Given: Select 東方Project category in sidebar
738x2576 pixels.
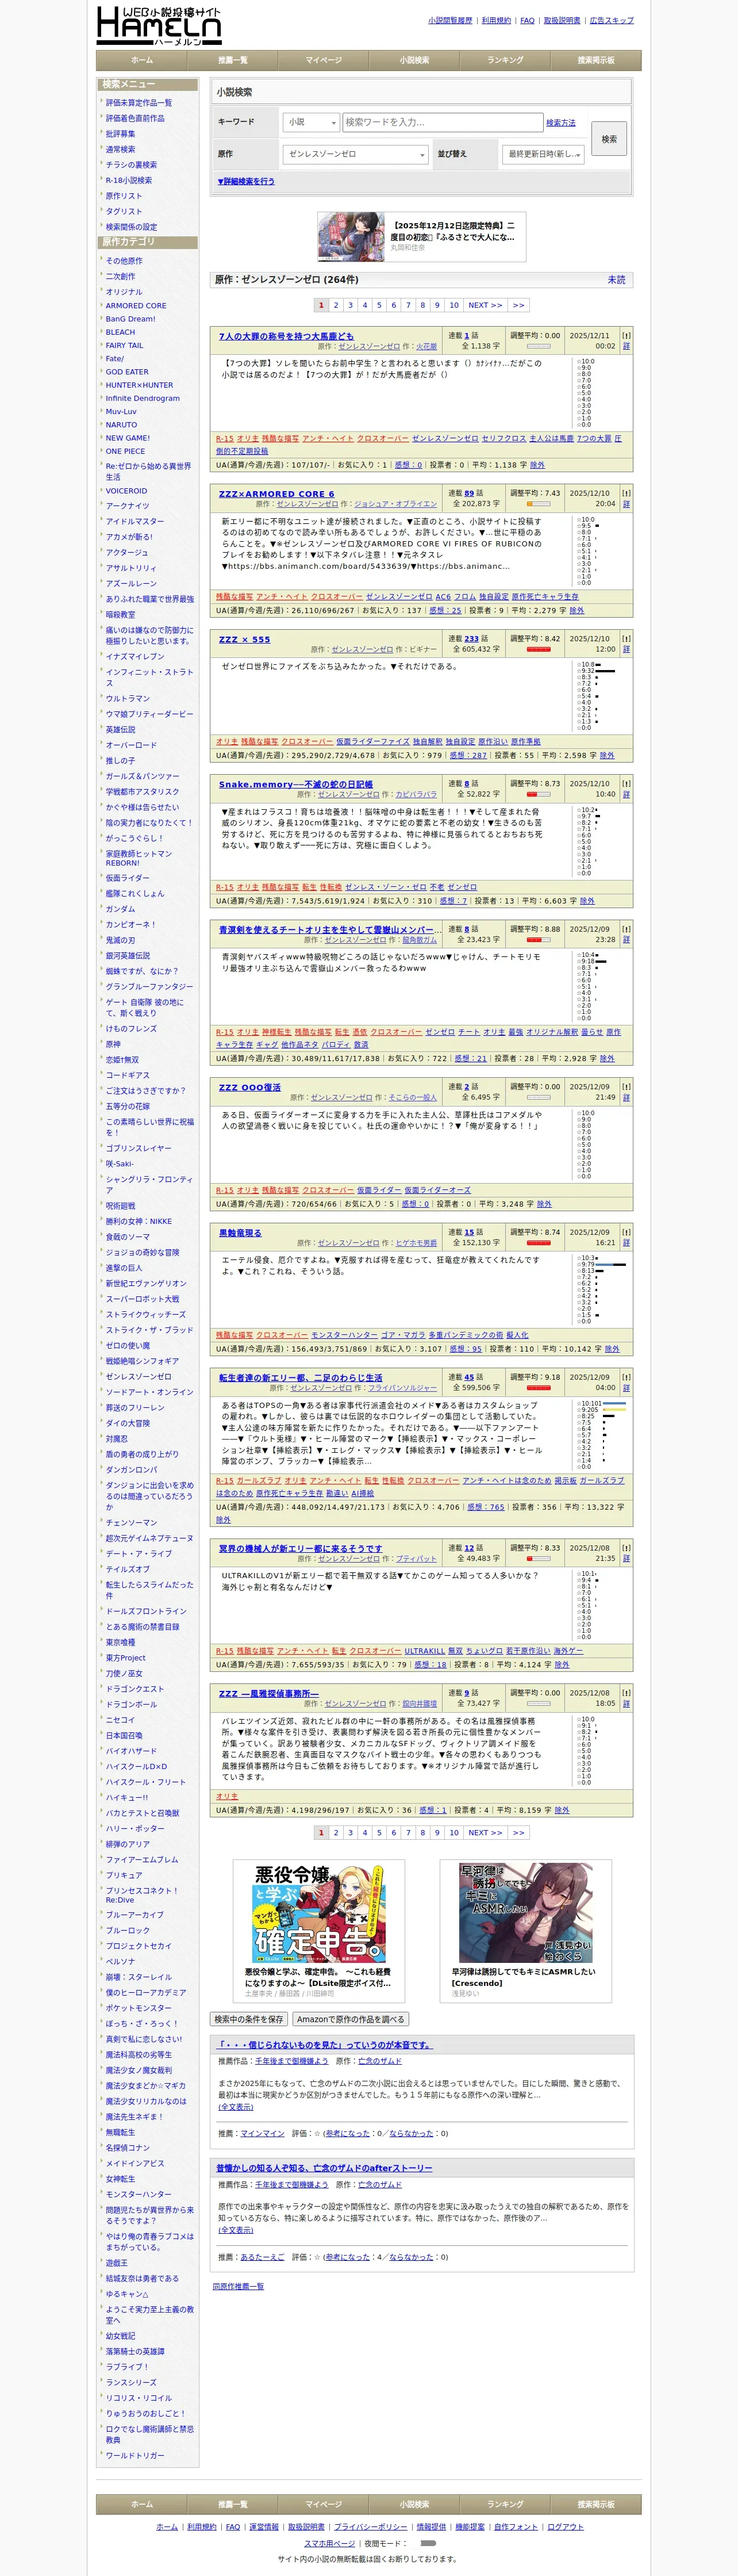Looking at the screenshot, I should (126, 1658).
